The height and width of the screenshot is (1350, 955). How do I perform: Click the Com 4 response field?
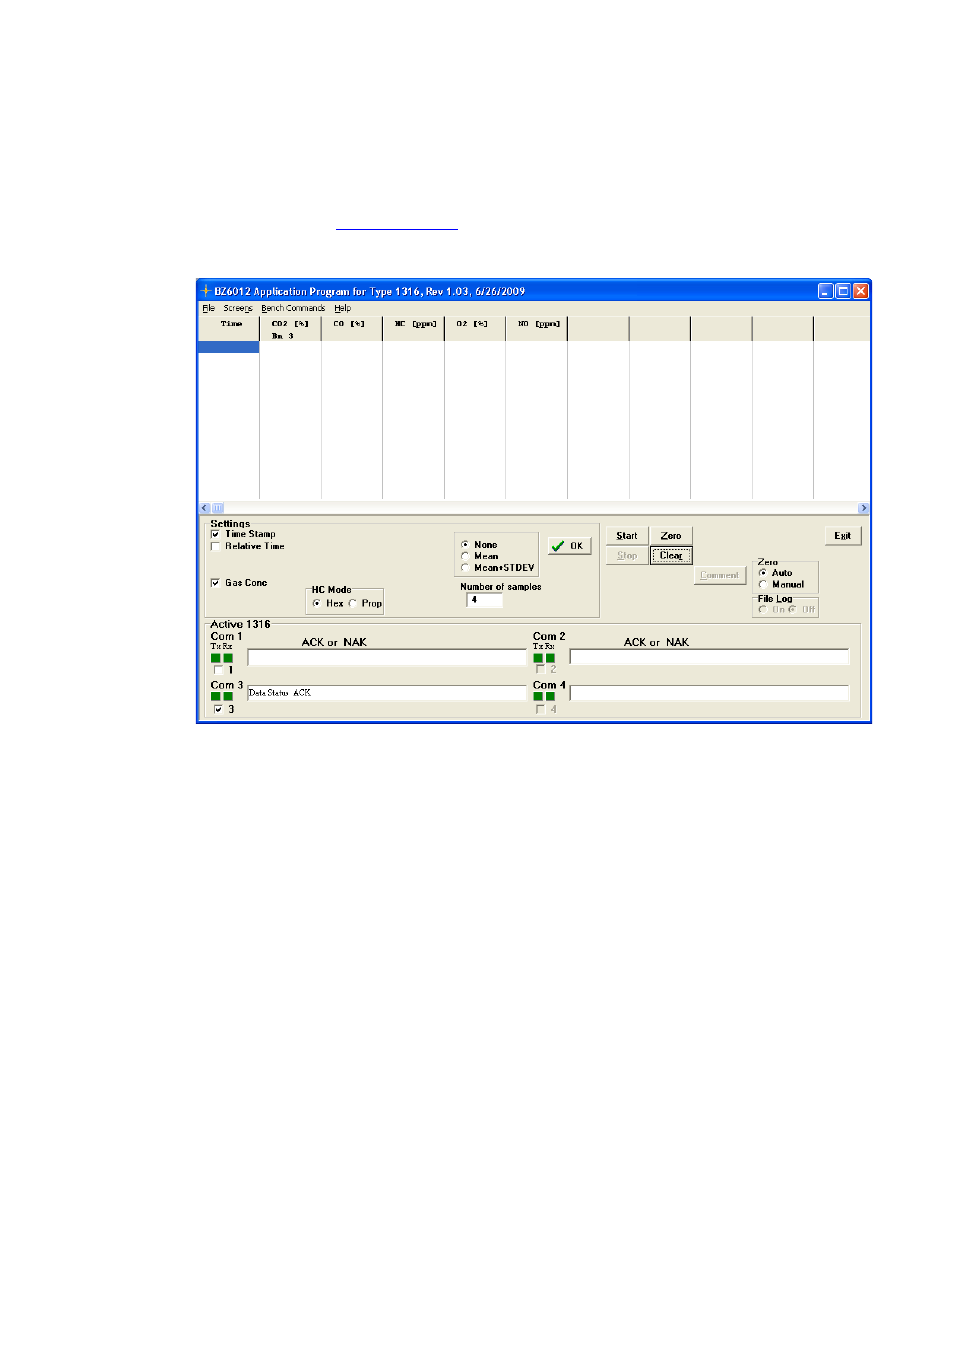click(x=709, y=693)
